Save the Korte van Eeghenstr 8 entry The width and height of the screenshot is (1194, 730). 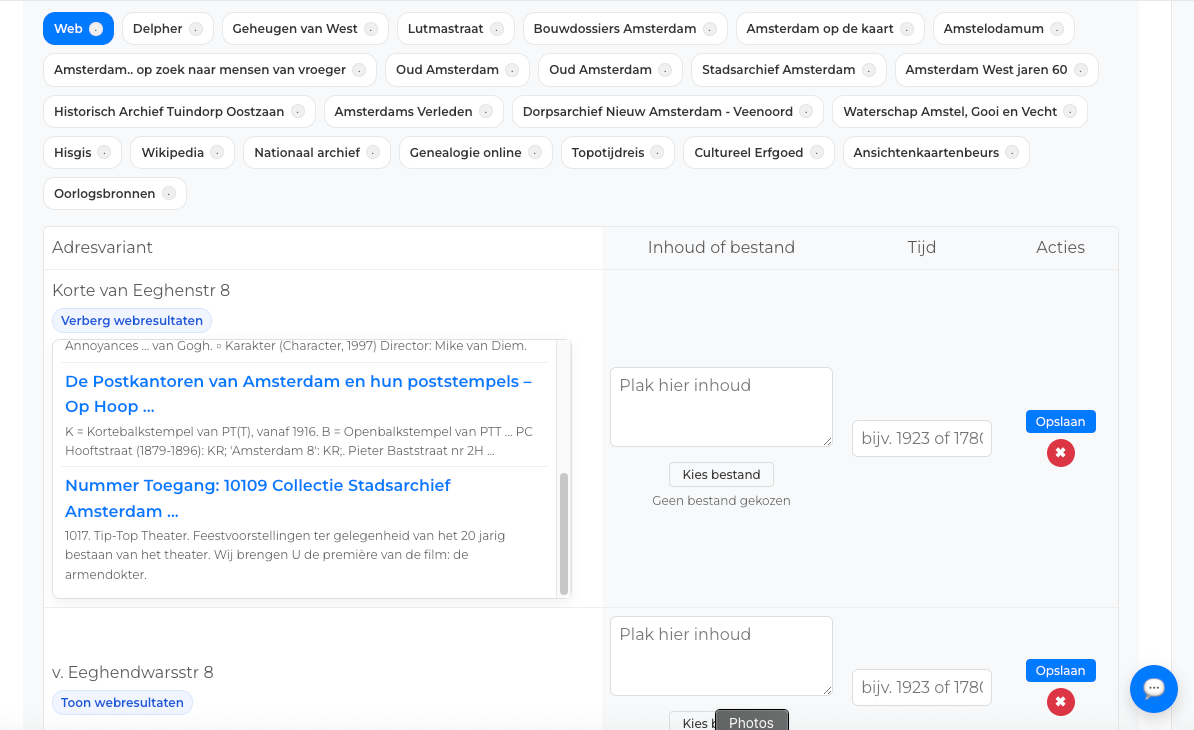1060,422
